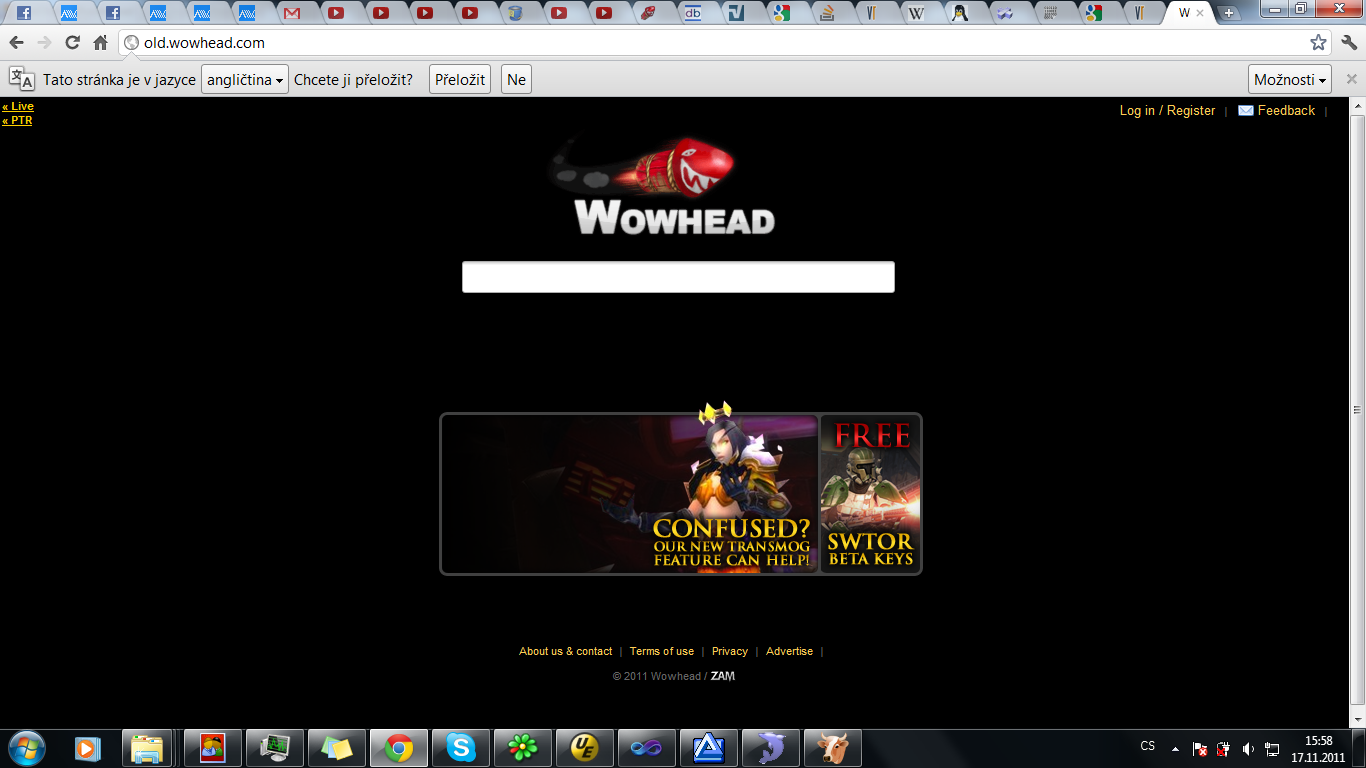Click into the Wowhead search box
Screen dimensions: 1366x768
coord(678,277)
